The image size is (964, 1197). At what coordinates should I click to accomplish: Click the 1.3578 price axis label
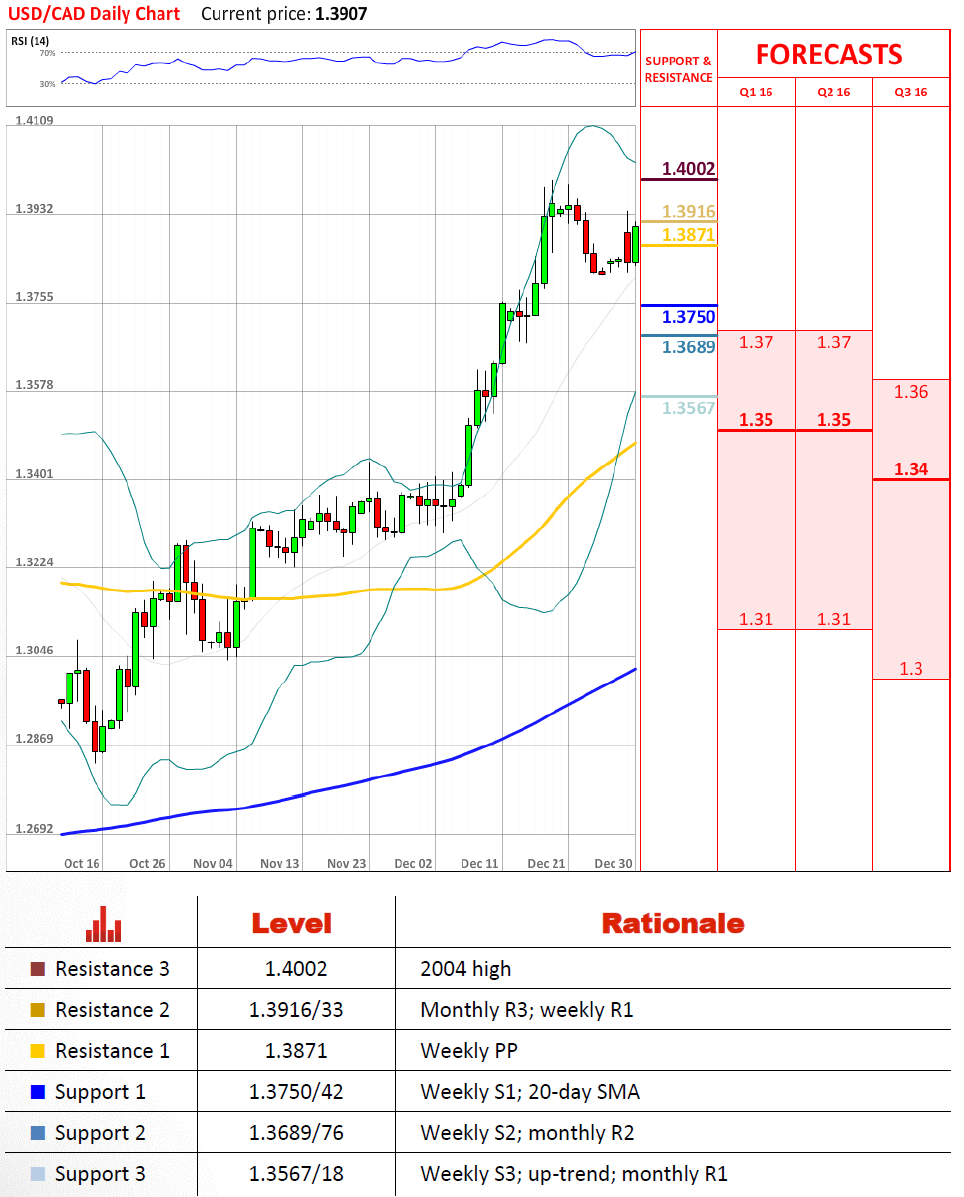click(34, 385)
